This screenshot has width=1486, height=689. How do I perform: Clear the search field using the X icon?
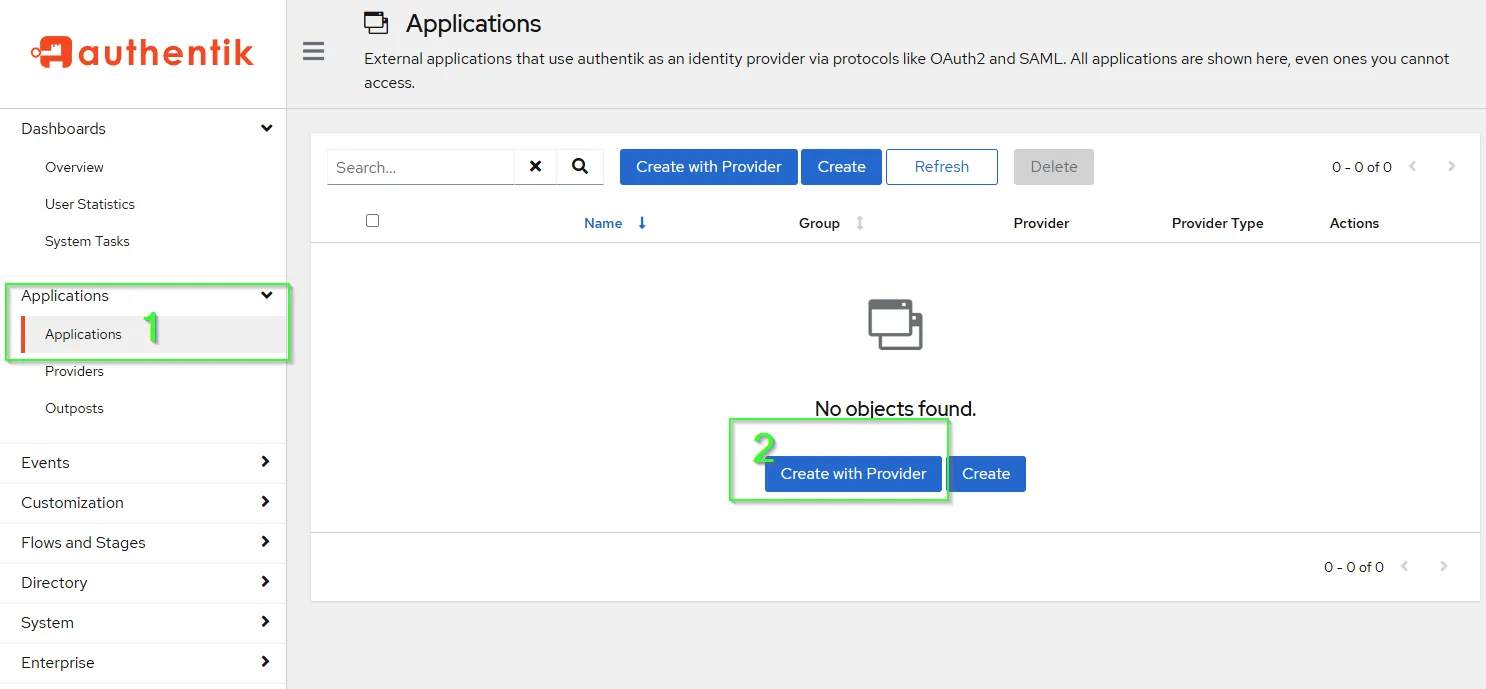point(535,166)
